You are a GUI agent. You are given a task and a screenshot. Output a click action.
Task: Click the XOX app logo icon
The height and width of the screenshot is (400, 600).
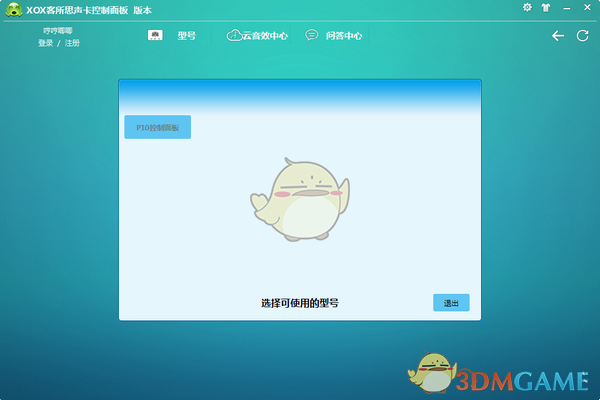(14, 10)
